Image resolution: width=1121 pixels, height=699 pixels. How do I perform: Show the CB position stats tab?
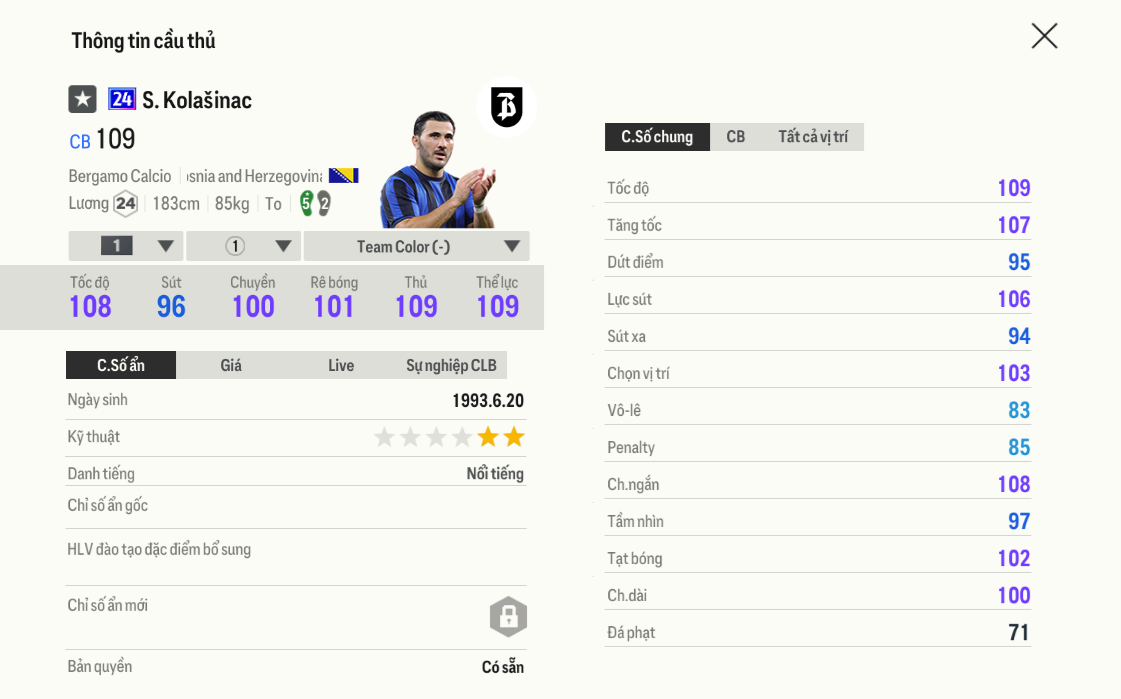(x=736, y=137)
